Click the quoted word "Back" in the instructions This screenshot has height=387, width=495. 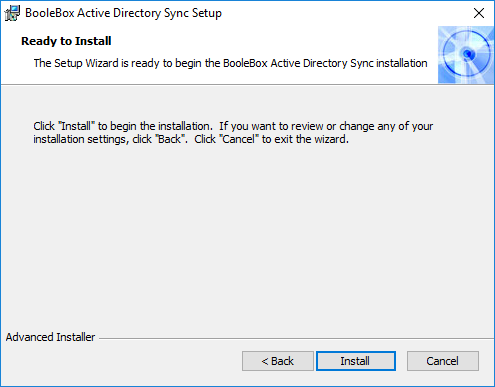[x=170, y=139]
